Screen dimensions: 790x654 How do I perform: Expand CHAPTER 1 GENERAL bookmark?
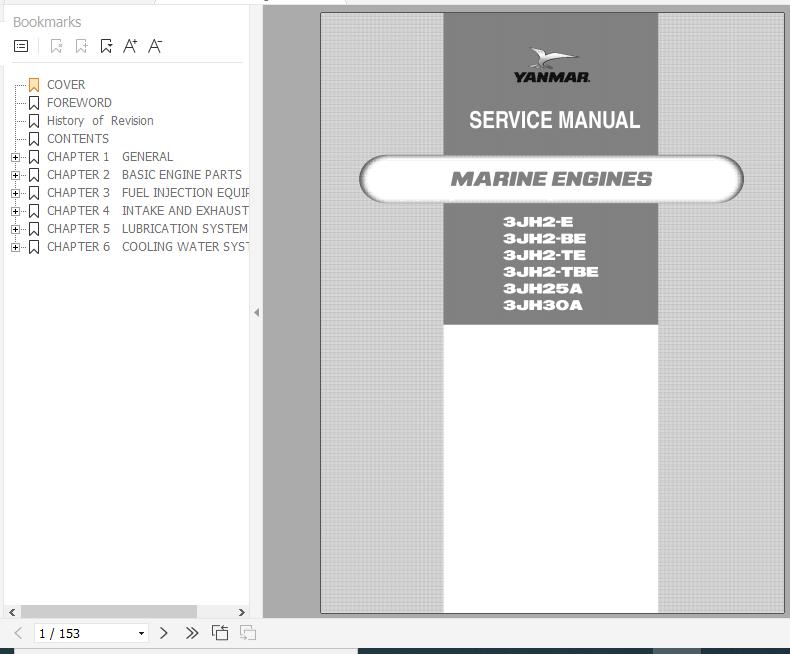(x=16, y=157)
